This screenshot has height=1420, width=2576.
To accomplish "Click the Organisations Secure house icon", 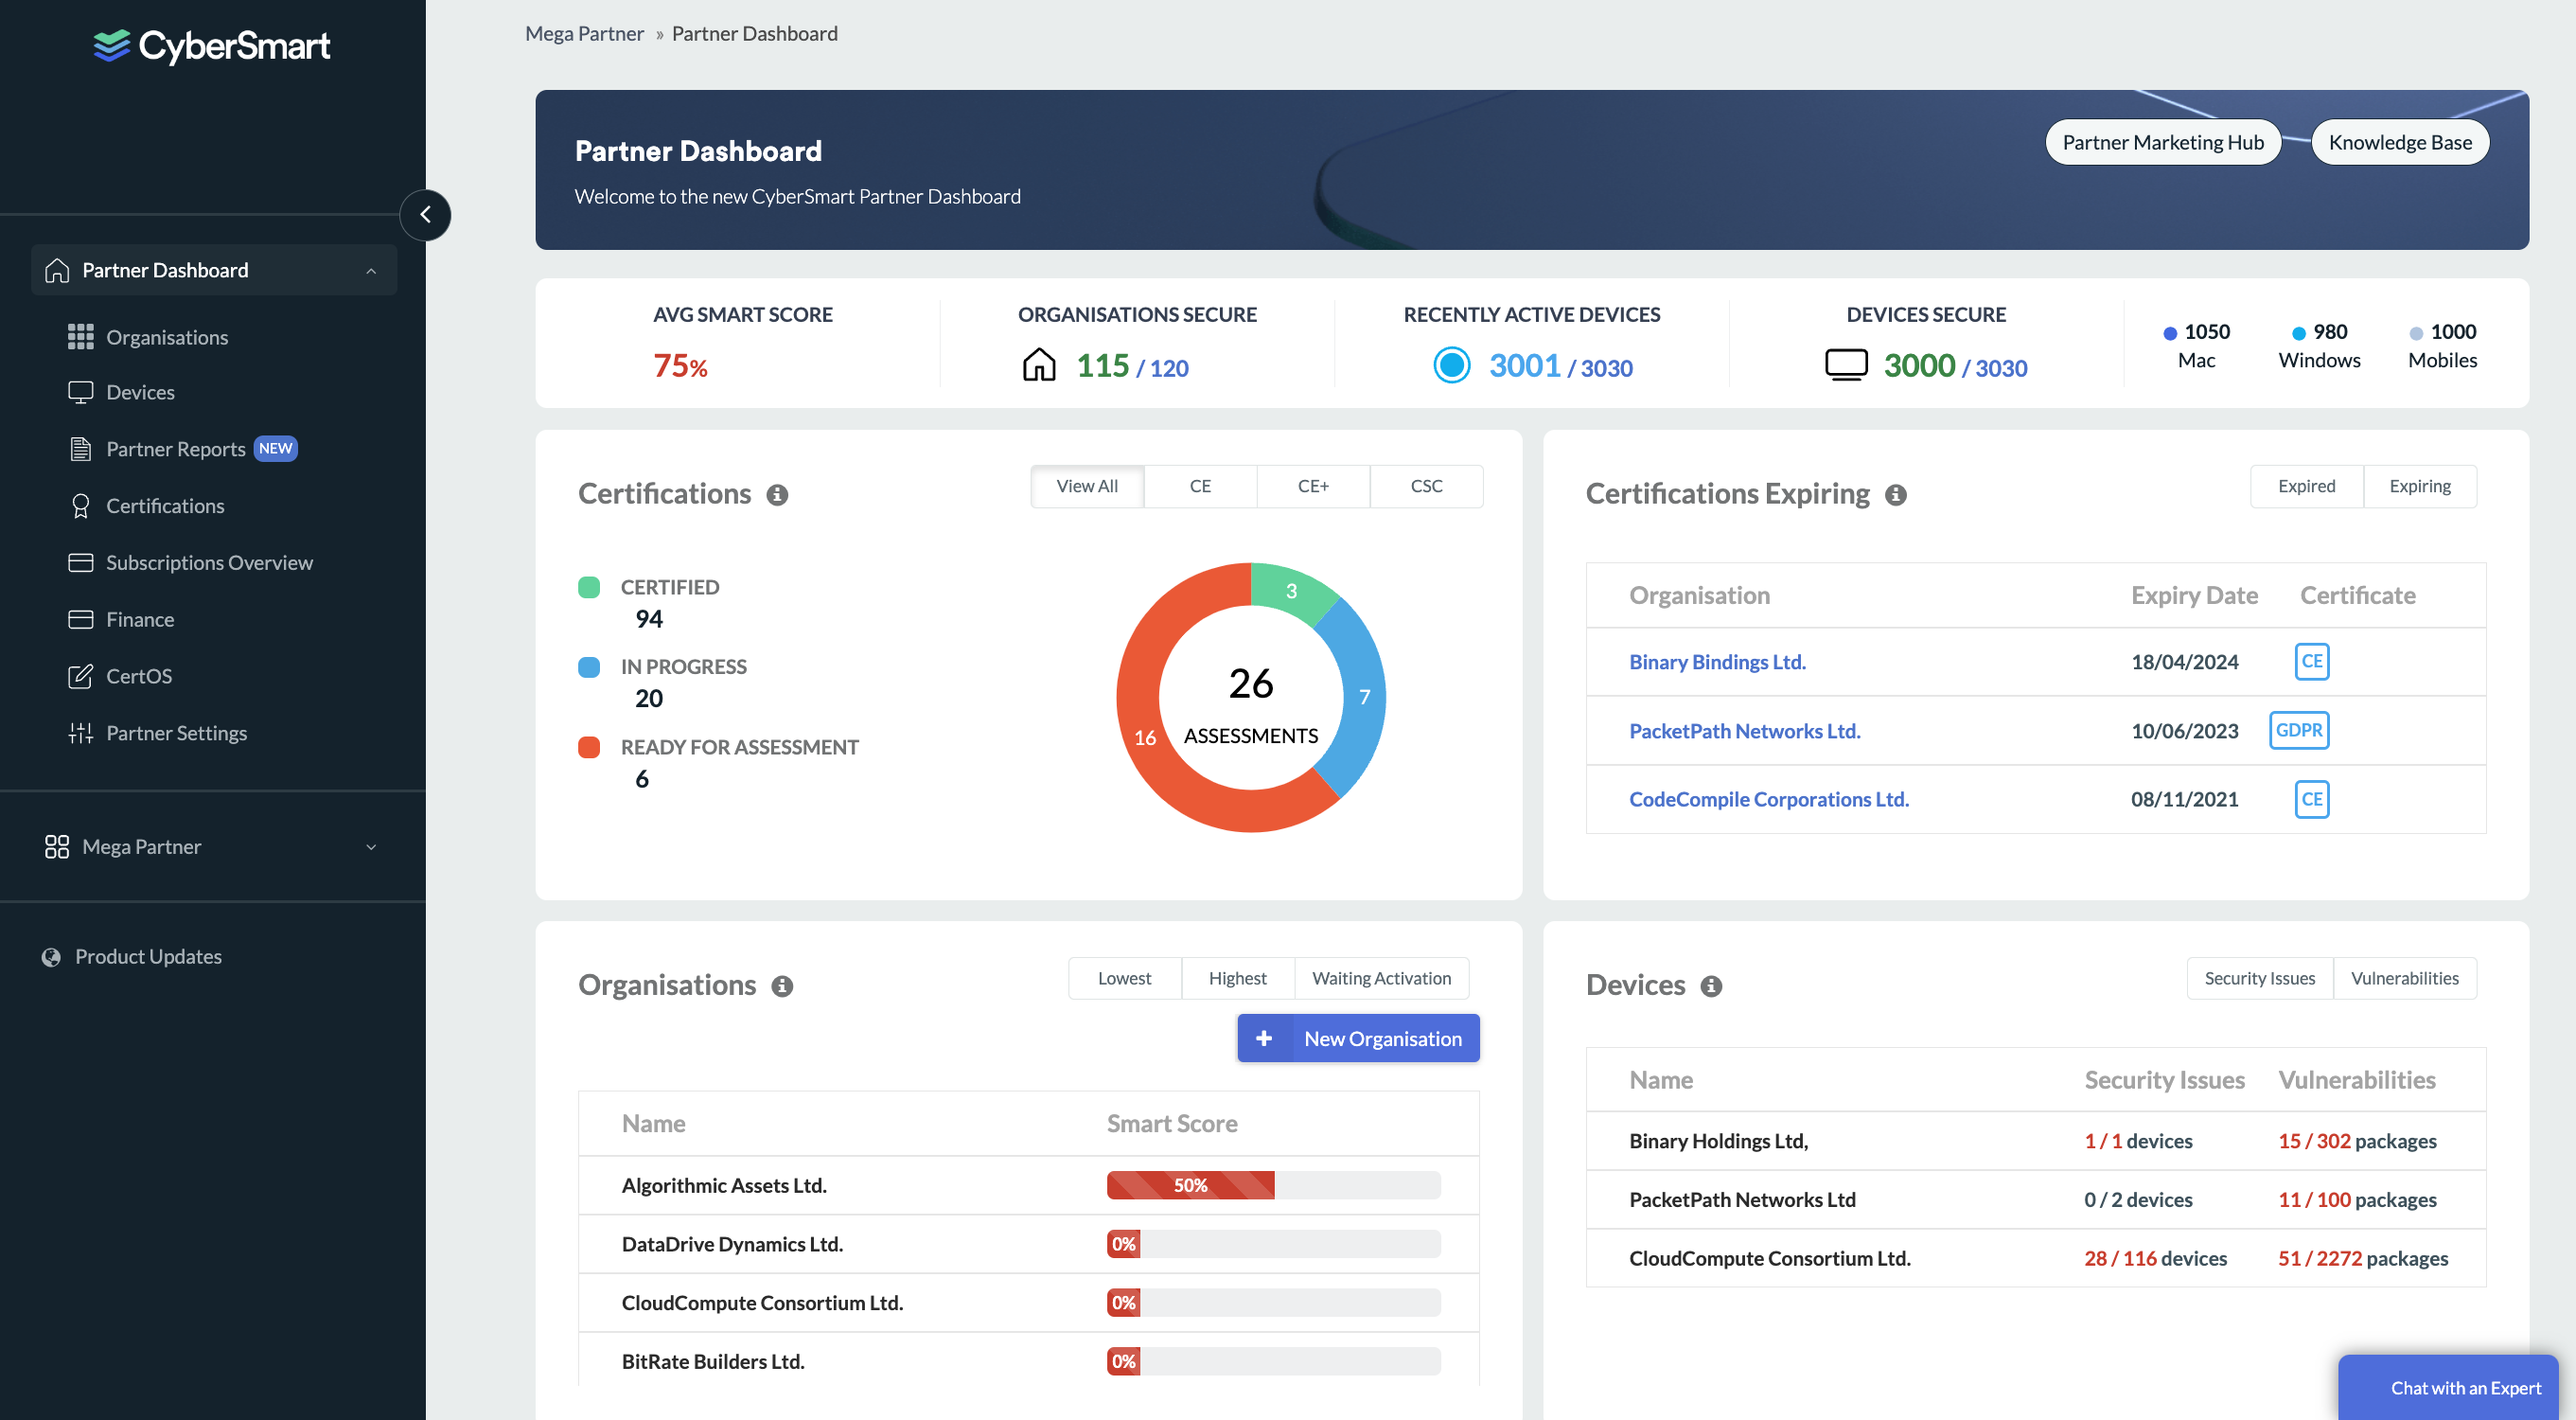I will pyautogui.click(x=1039, y=365).
